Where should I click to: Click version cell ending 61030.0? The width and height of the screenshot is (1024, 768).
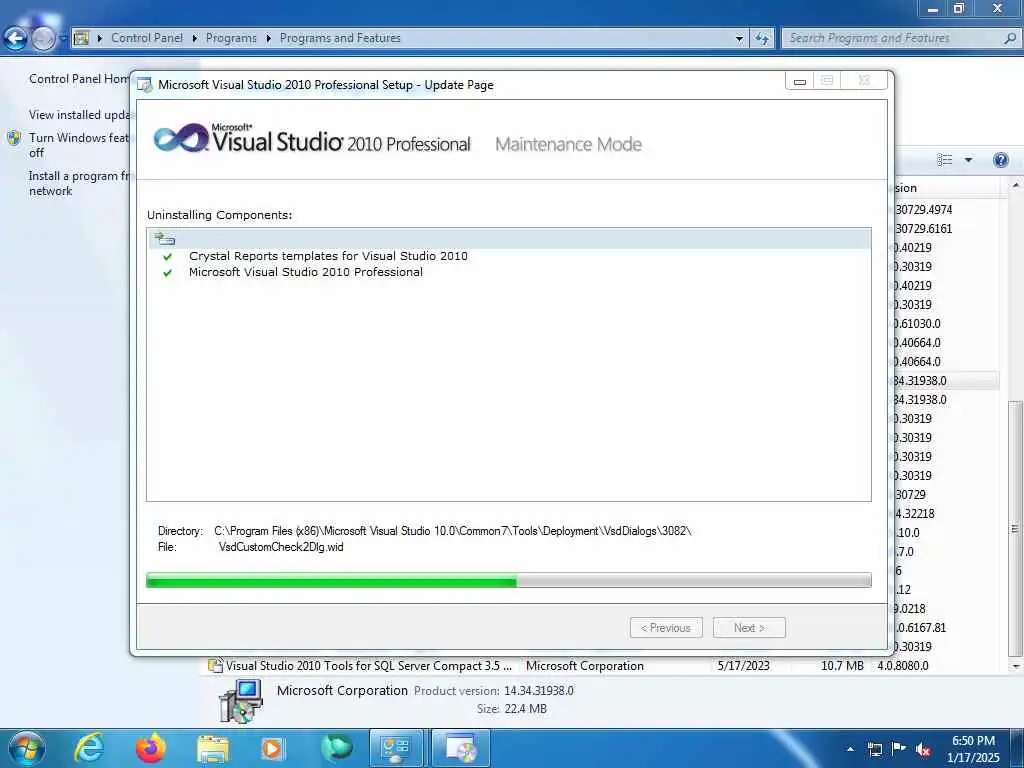pos(918,323)
